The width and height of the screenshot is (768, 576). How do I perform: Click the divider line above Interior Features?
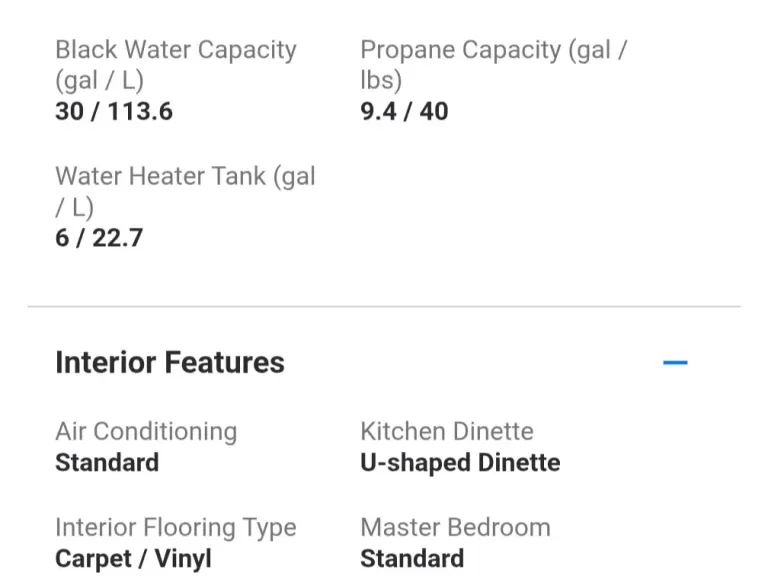coord(384,306)
